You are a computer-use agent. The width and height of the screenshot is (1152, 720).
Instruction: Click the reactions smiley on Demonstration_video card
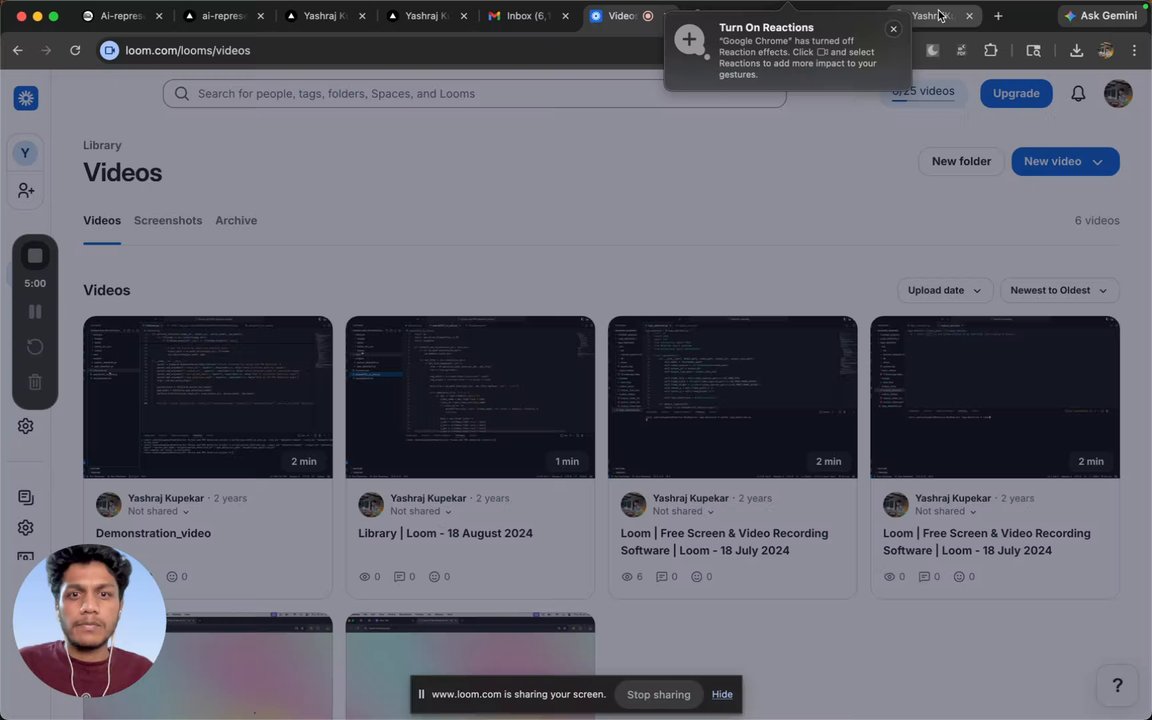[172, 577]
